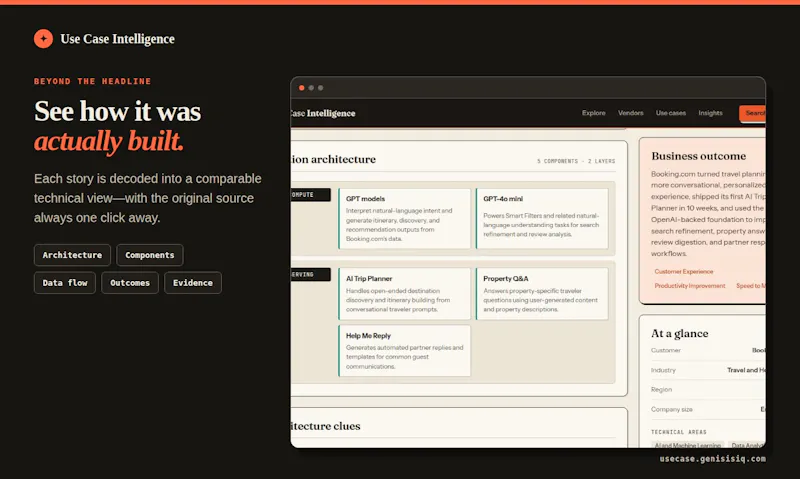Click the AI and Machine Learning tag

point(688,445)
